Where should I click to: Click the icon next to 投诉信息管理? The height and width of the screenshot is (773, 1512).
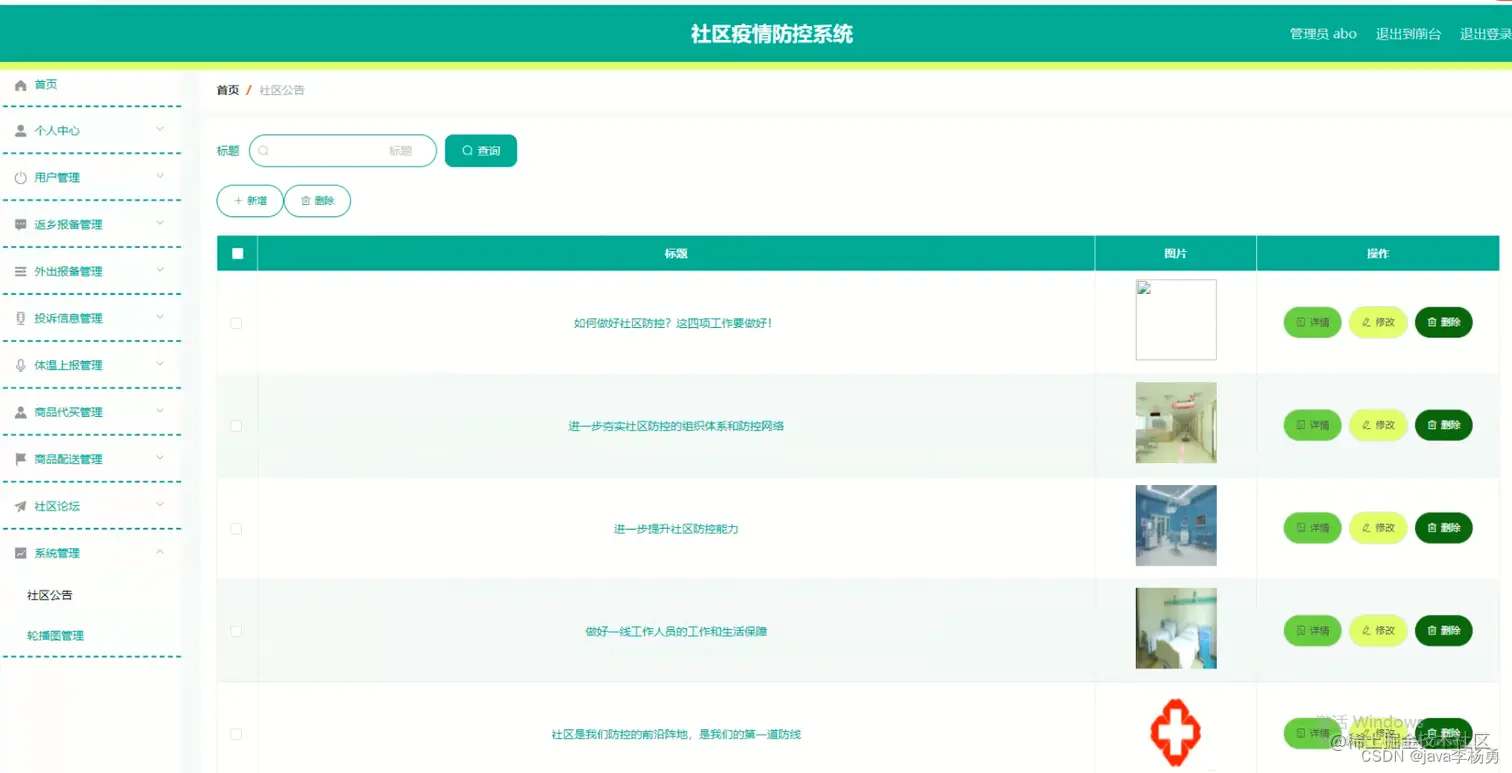[x=21, y=319]
